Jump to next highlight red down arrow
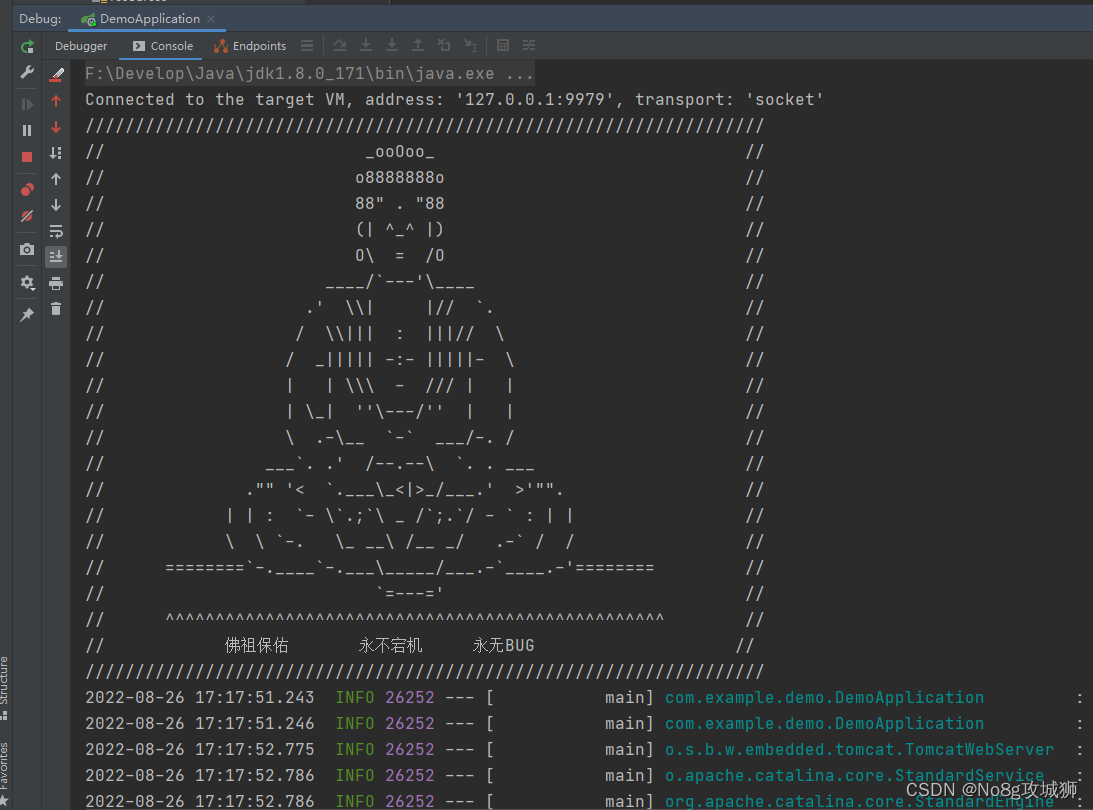1093x810 pixels. coord(56,128)
